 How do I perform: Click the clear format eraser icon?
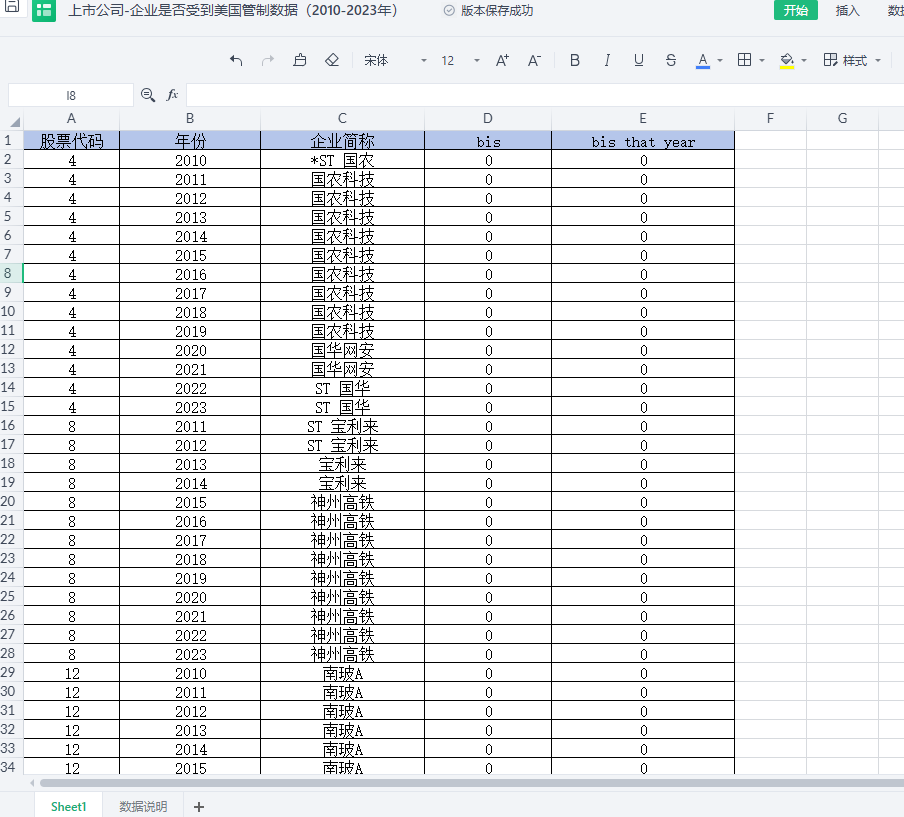click(332, 60)
